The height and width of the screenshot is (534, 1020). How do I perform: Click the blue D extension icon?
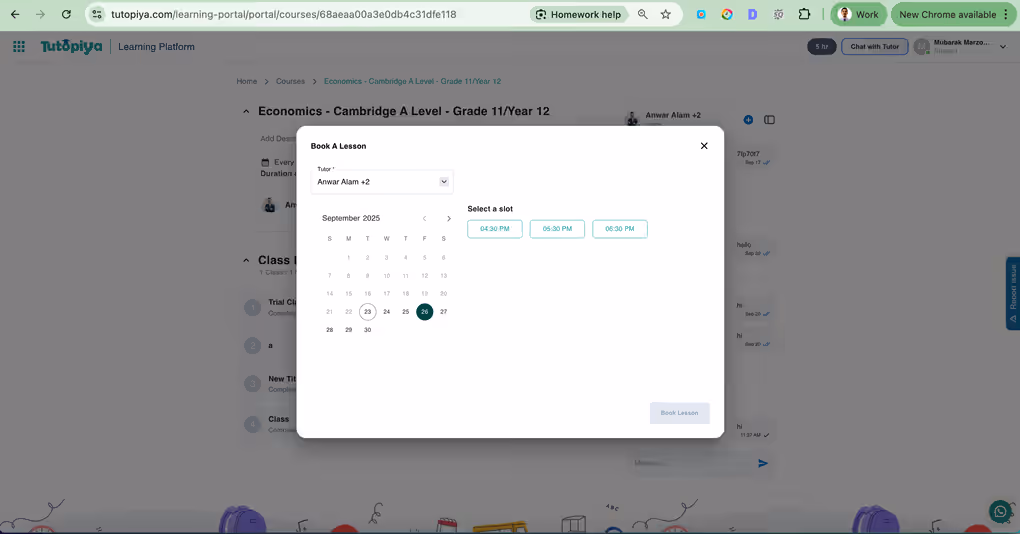753,14
